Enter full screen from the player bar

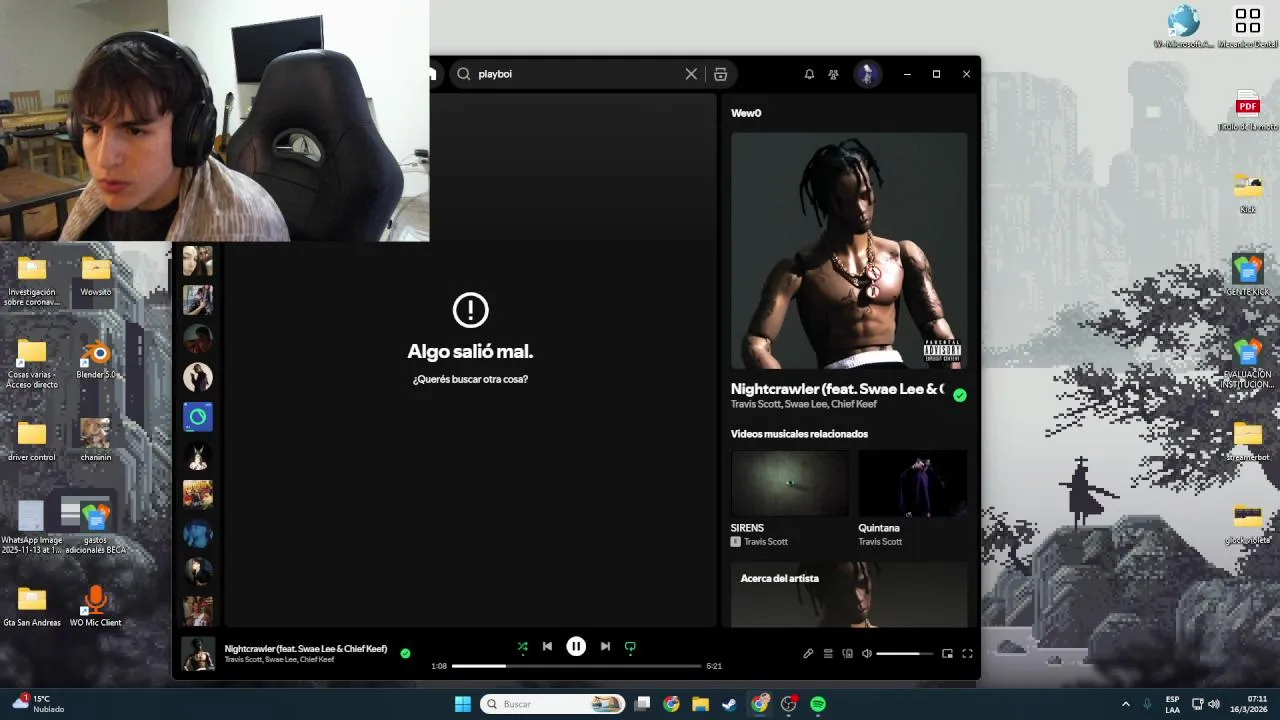[x=967, y=654]
